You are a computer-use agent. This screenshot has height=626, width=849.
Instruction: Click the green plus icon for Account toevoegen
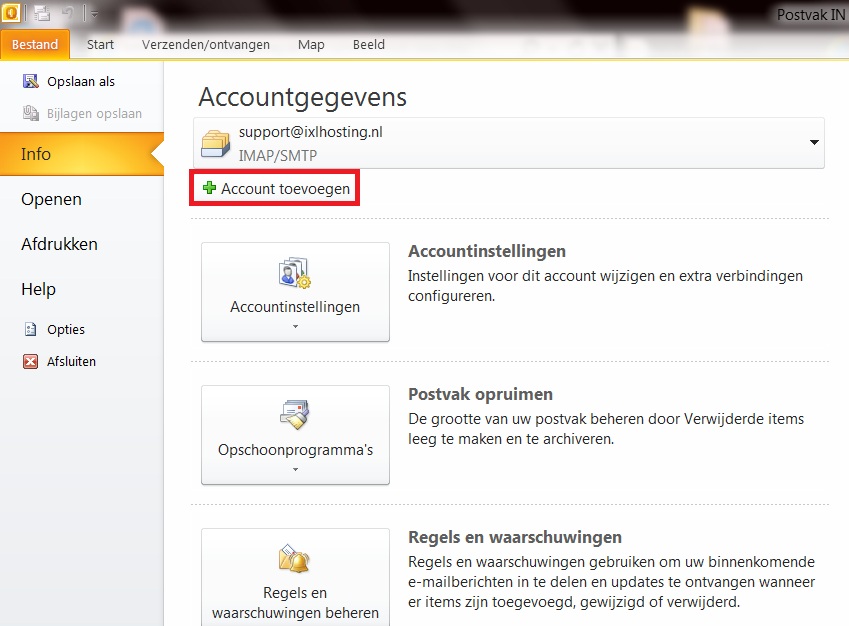[209, 188]
